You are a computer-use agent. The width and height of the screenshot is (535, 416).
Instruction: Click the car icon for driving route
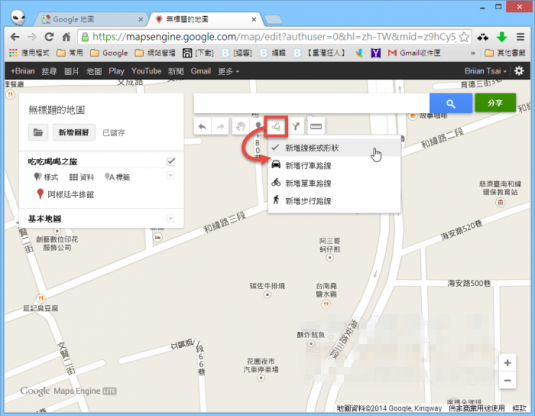click(x=276, y=165)
